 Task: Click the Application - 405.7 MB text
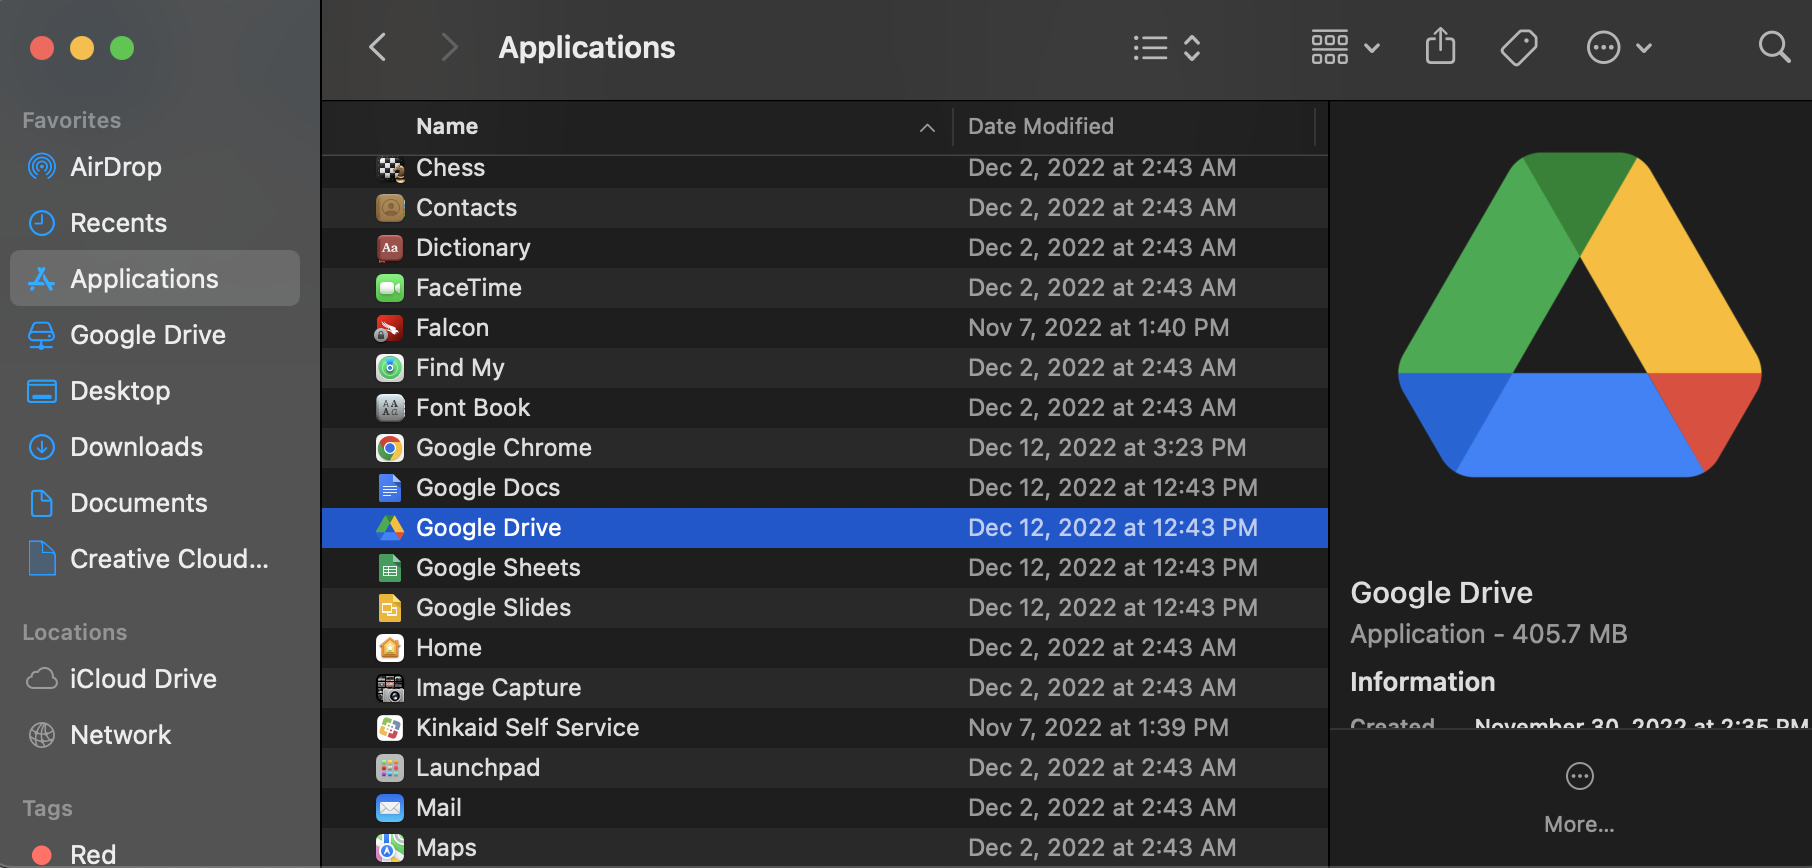[x=1488, y=634]
